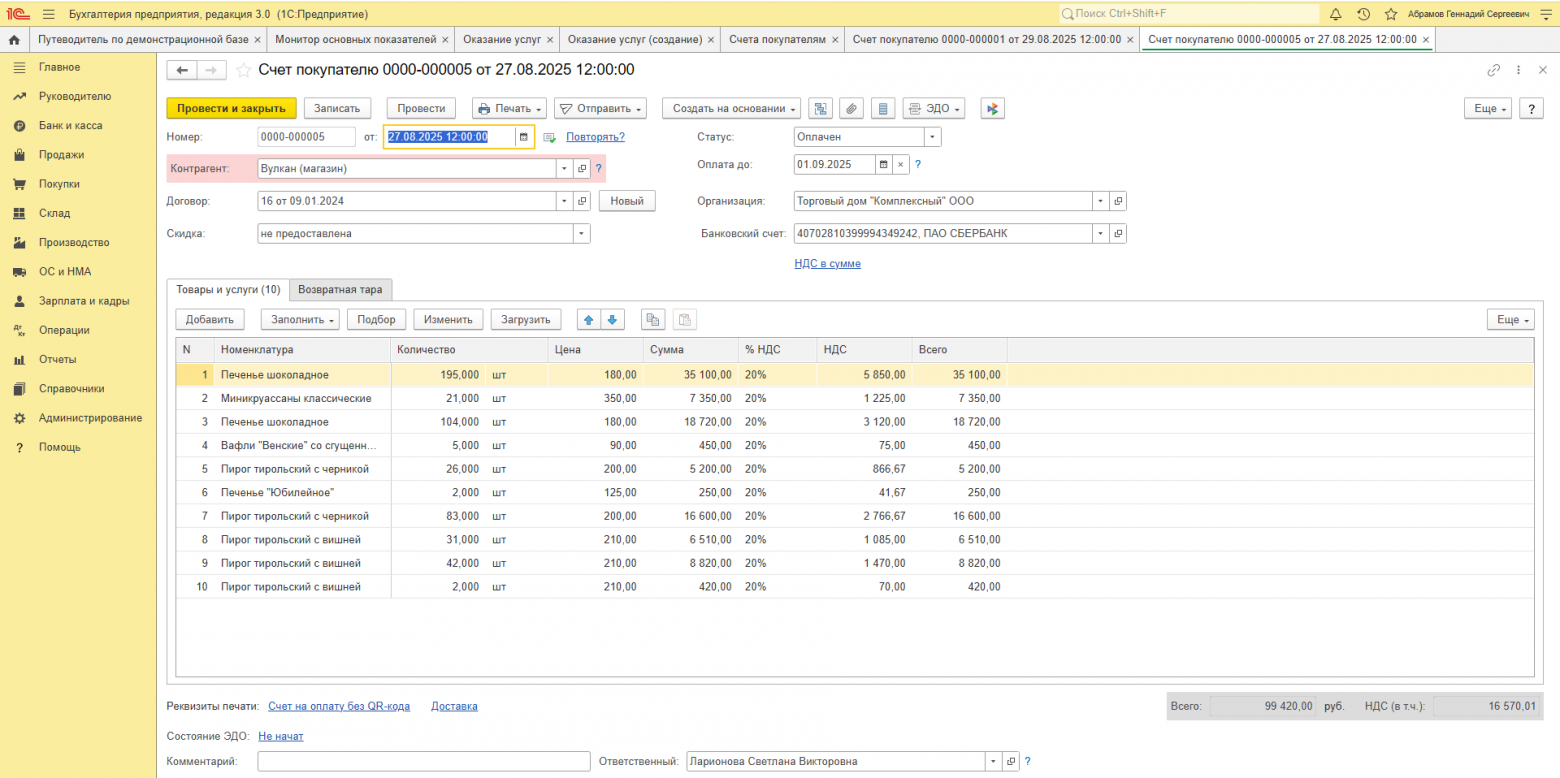Open calendar picker for document date
1560x778 pixels.
tap(522, 138)
